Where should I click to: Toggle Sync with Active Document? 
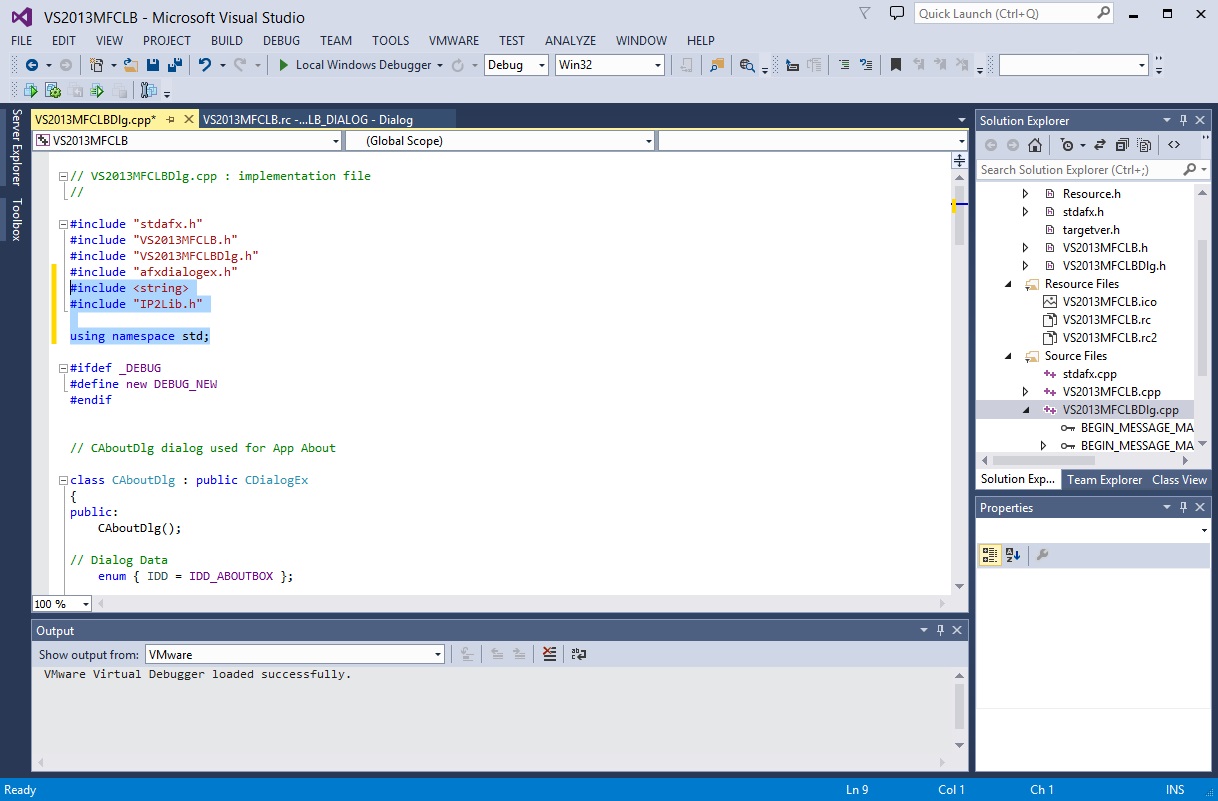tap(1100, 145)
